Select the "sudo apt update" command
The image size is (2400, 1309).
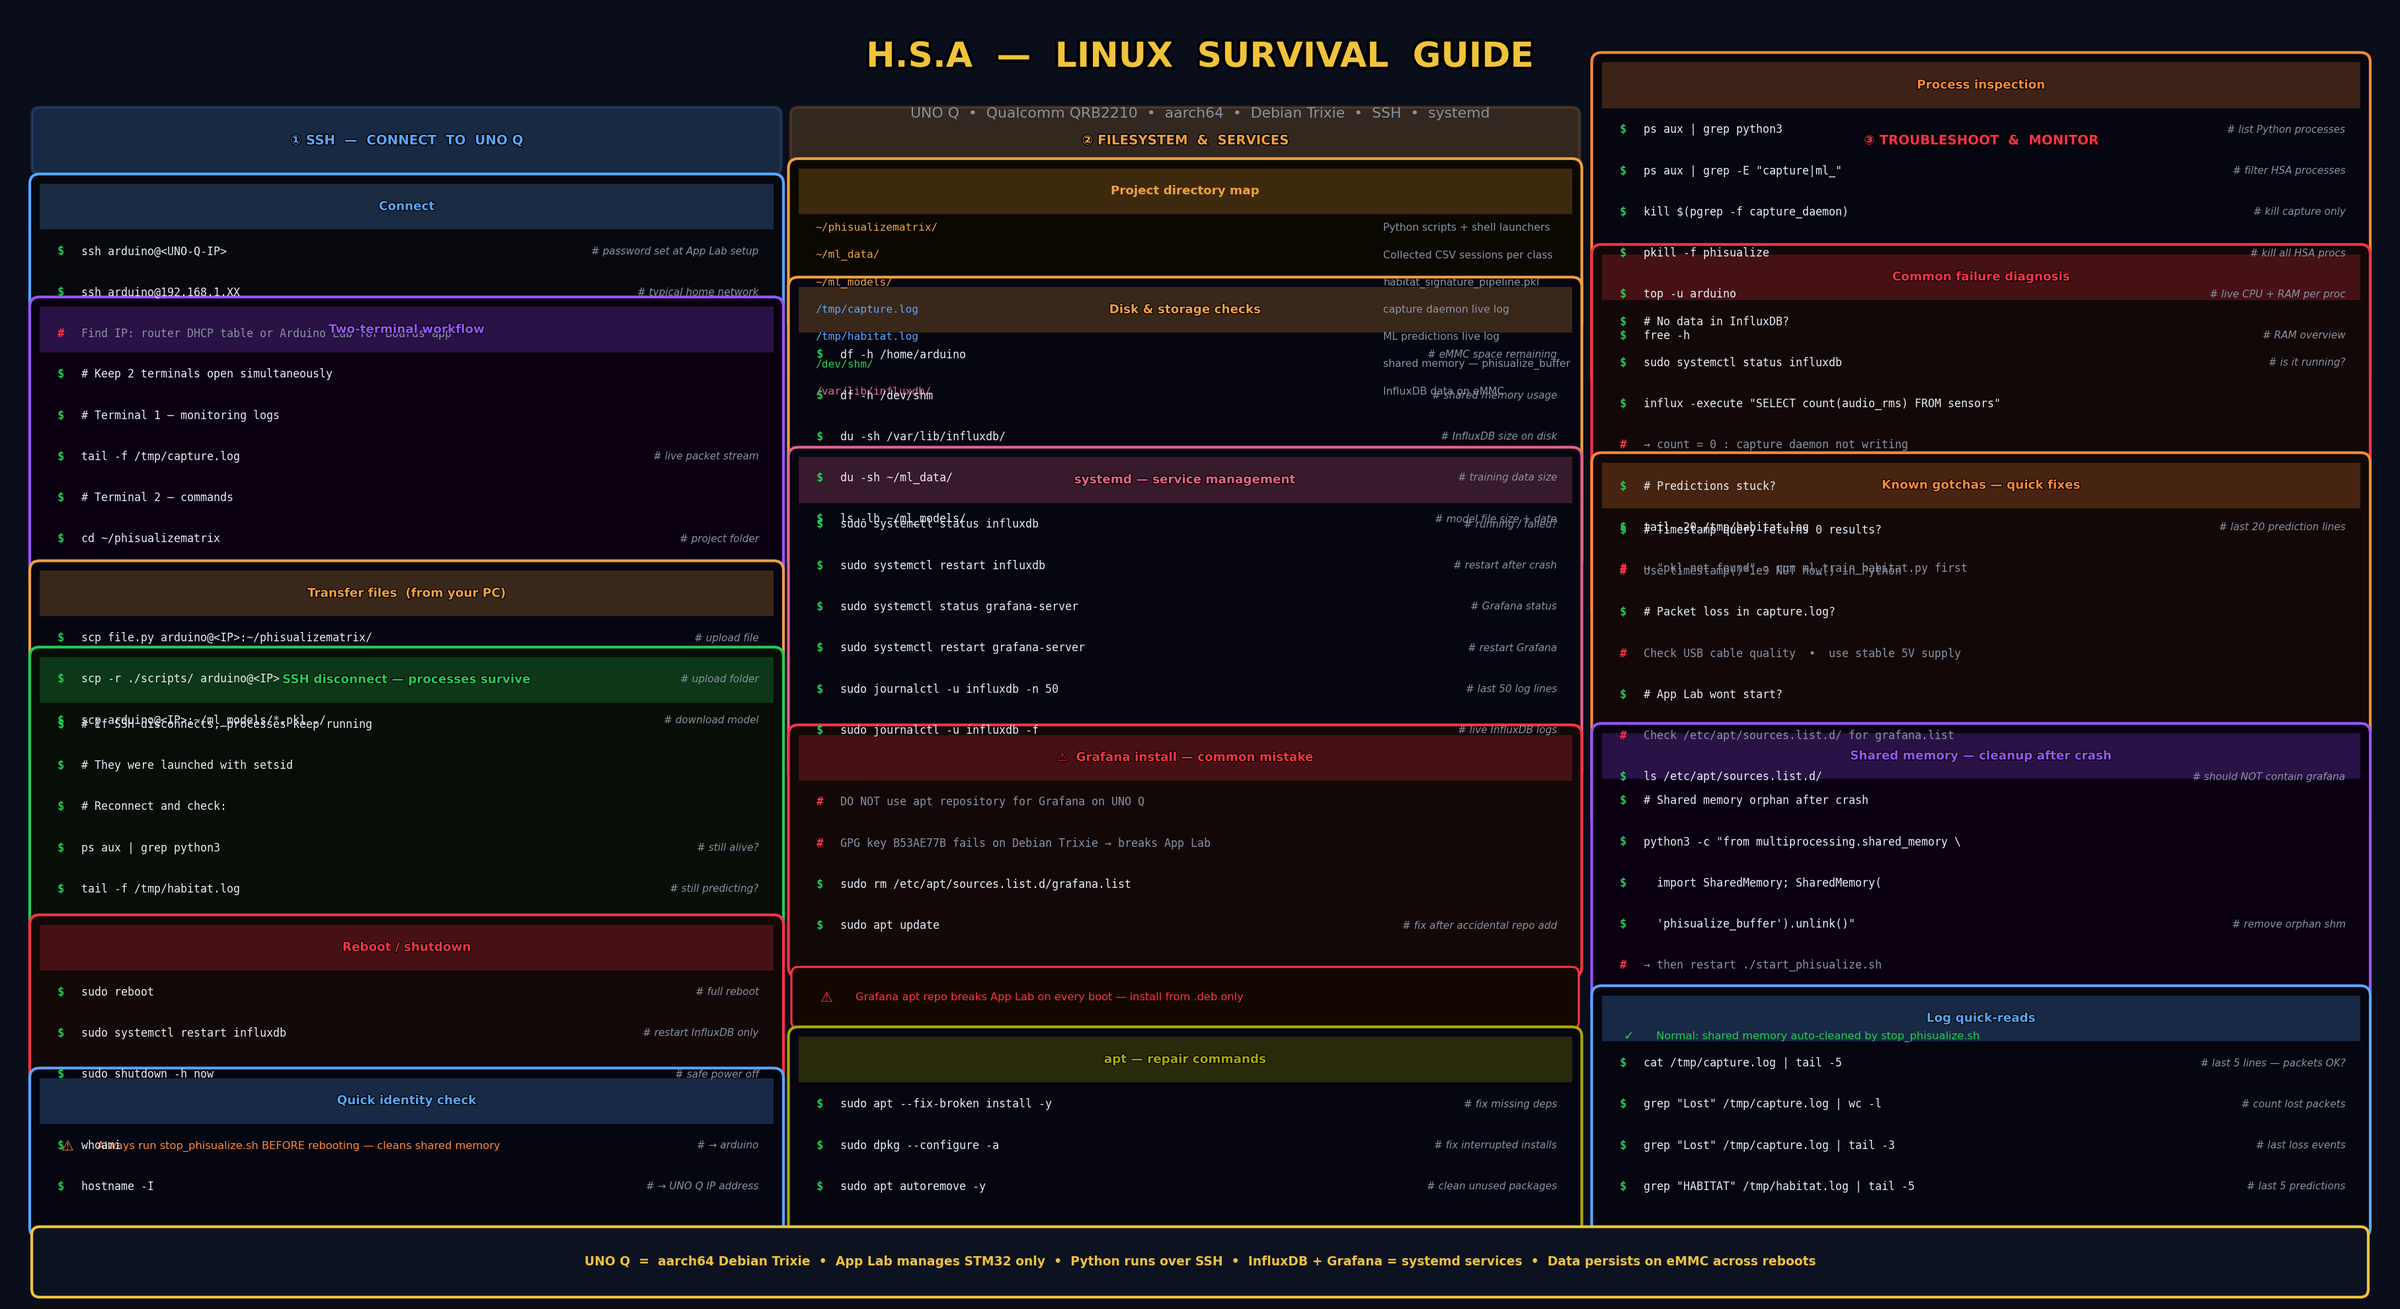click(890, 925)
